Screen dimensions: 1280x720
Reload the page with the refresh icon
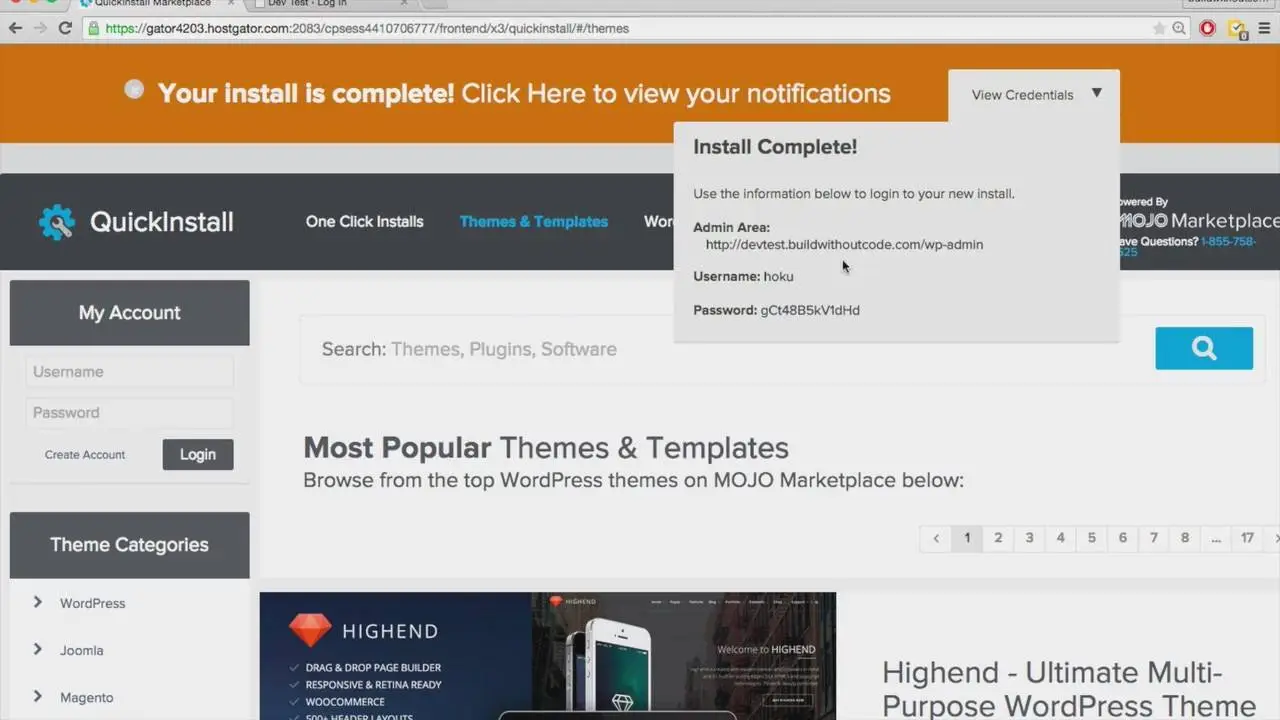65,28
